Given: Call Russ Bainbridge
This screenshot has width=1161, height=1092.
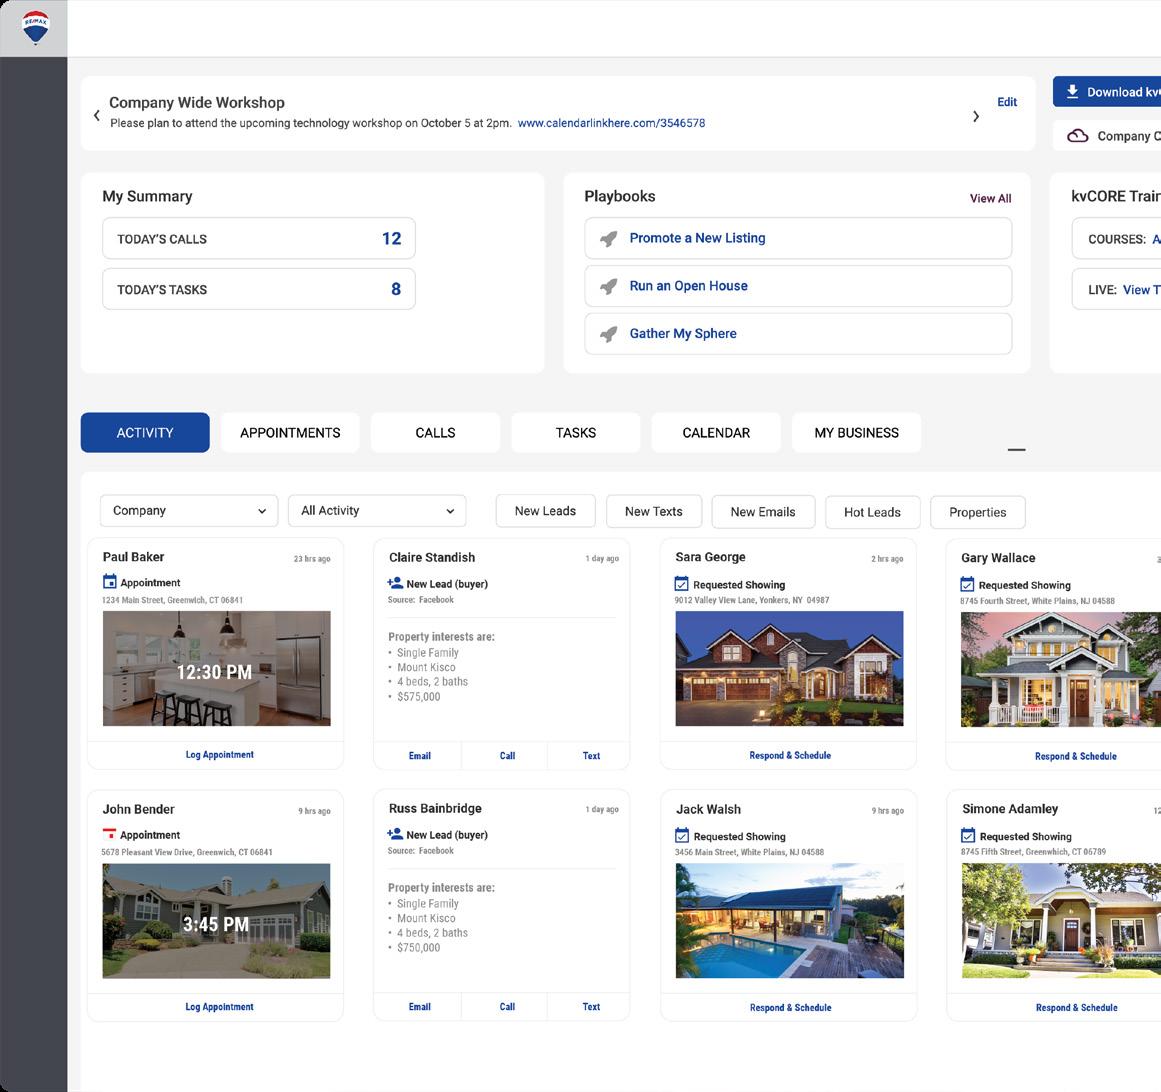Looking at the screenshot, I should tap(507, 1007).
